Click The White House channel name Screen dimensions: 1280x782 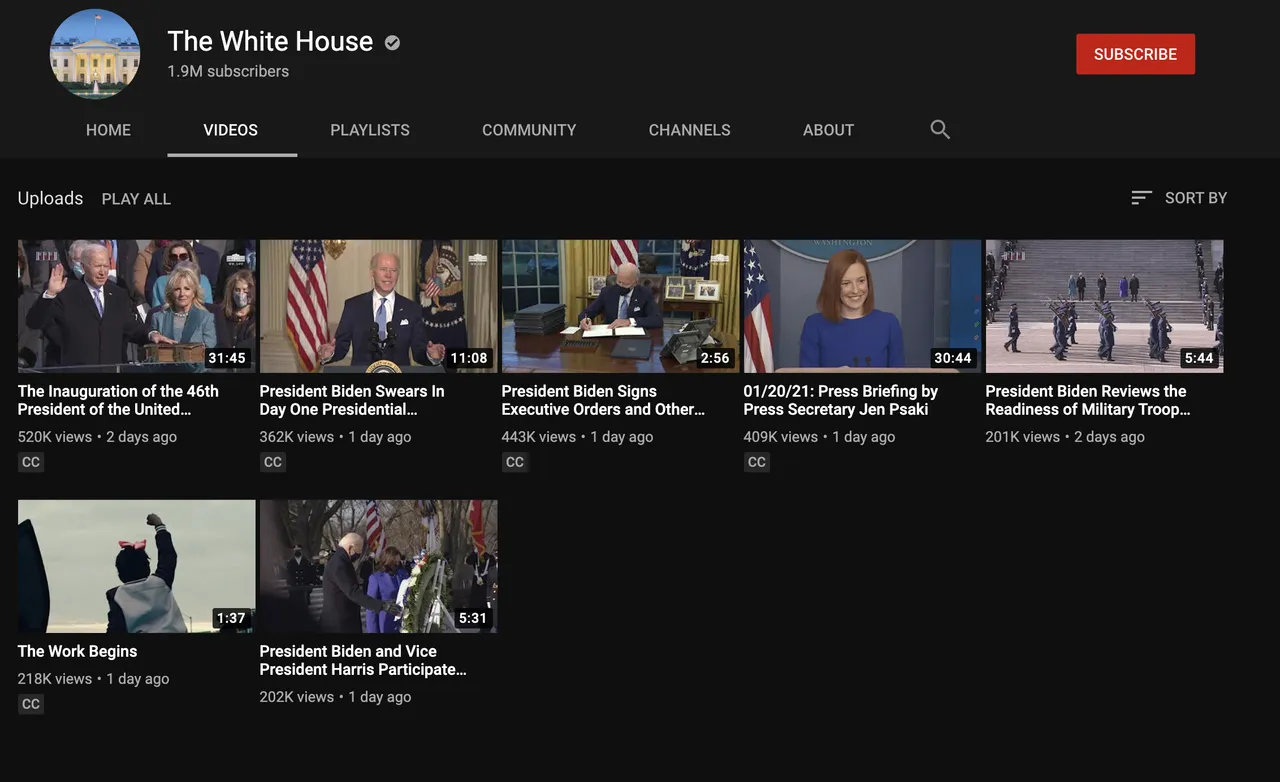click(x=270, y=41)
